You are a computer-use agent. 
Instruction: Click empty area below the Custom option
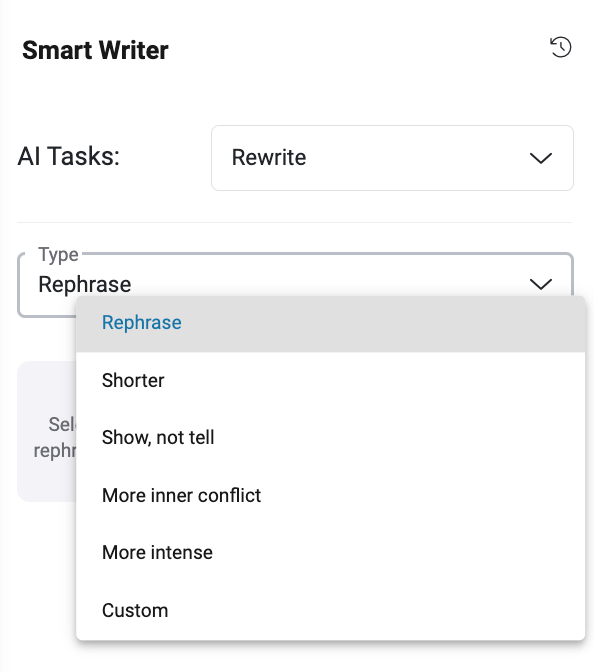coord(330,657)
